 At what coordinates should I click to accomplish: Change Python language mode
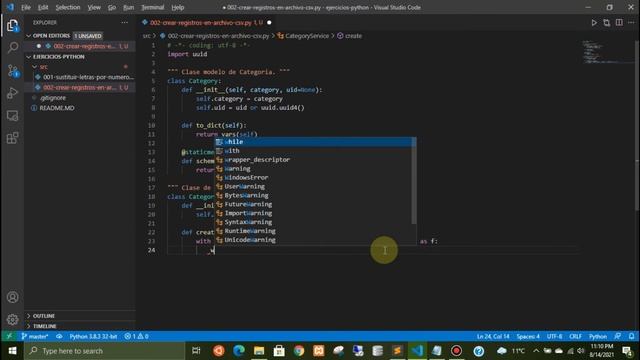click(598, 336)
